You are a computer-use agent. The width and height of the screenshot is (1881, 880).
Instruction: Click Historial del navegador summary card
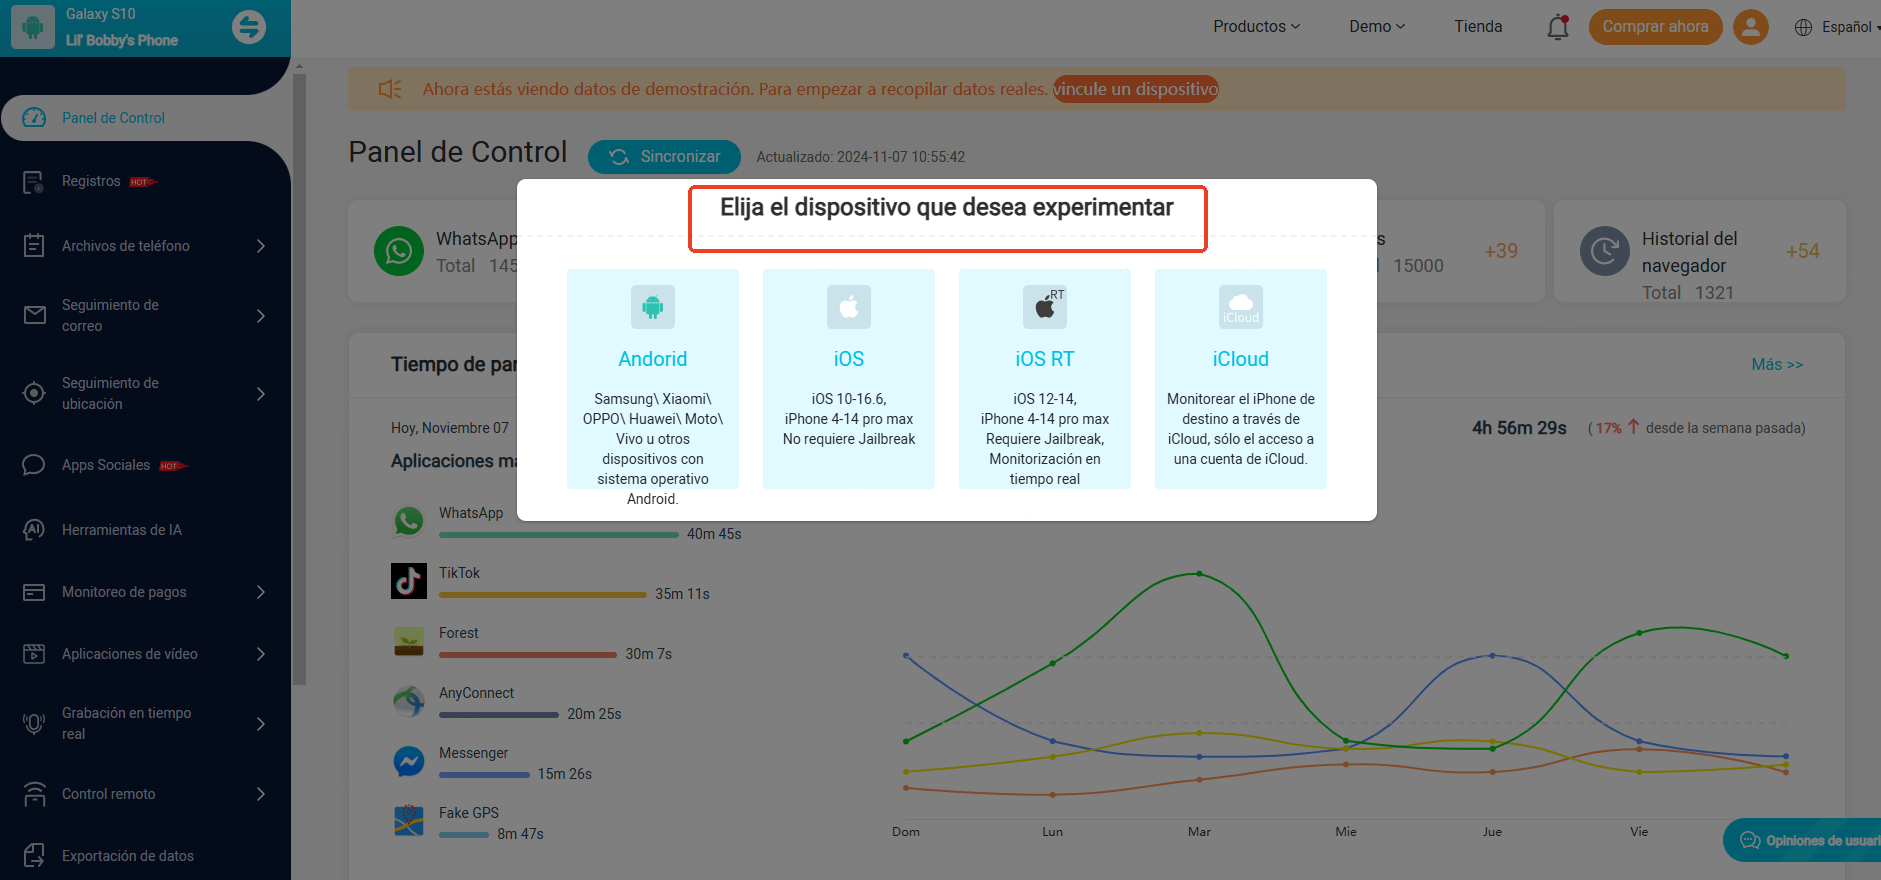pos(1700,251)
